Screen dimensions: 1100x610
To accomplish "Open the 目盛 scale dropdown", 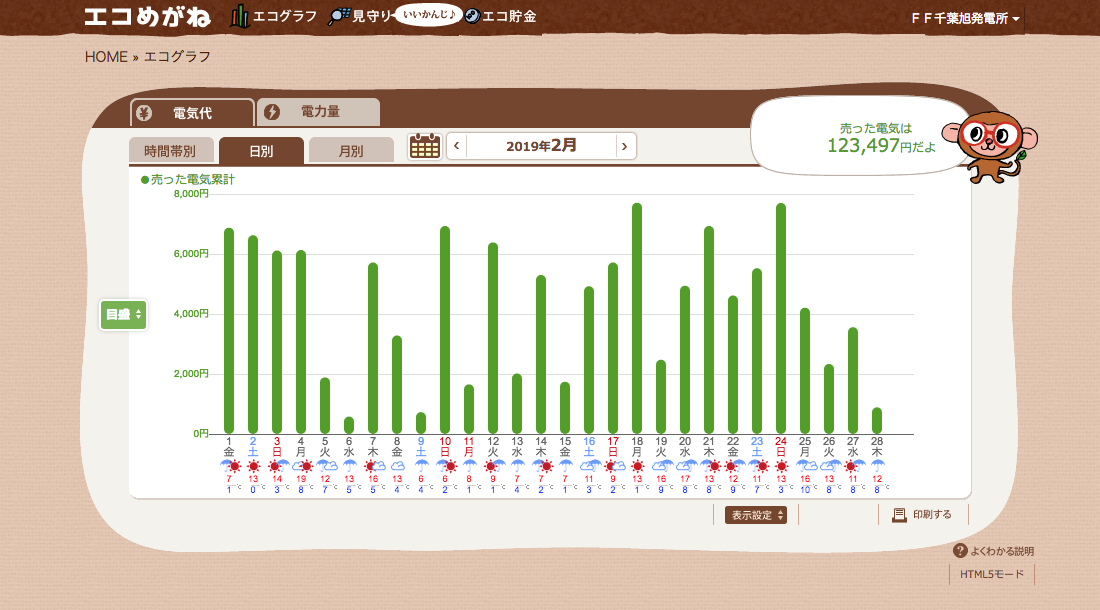I will [123, 314].
